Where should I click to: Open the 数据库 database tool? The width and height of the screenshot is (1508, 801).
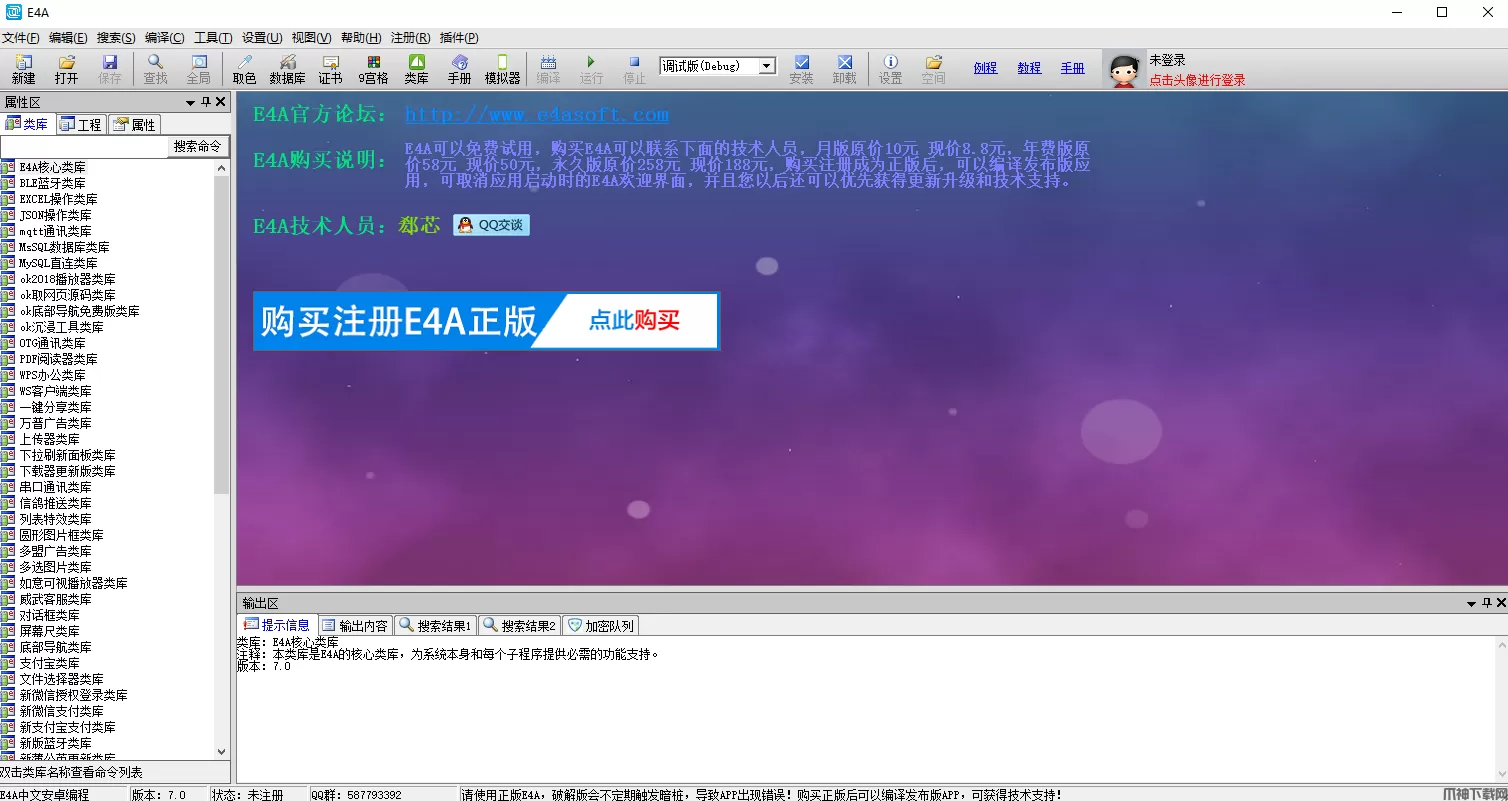click(x=287, y=69)
